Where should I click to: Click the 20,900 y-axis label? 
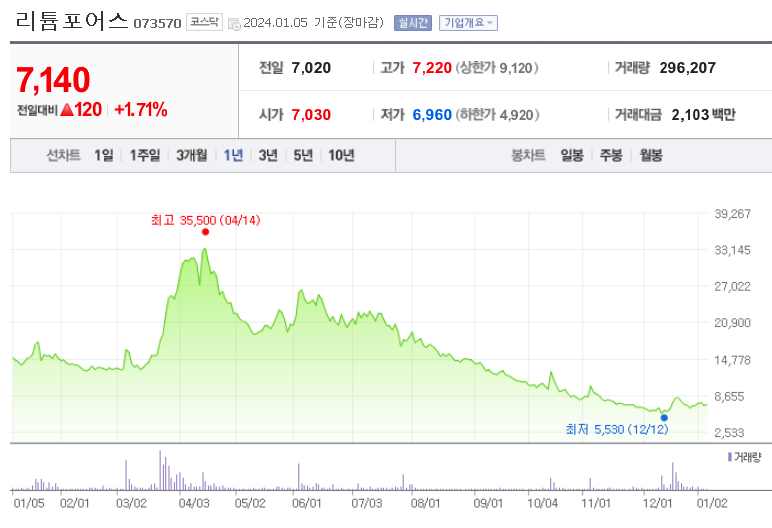pos(733,323)
